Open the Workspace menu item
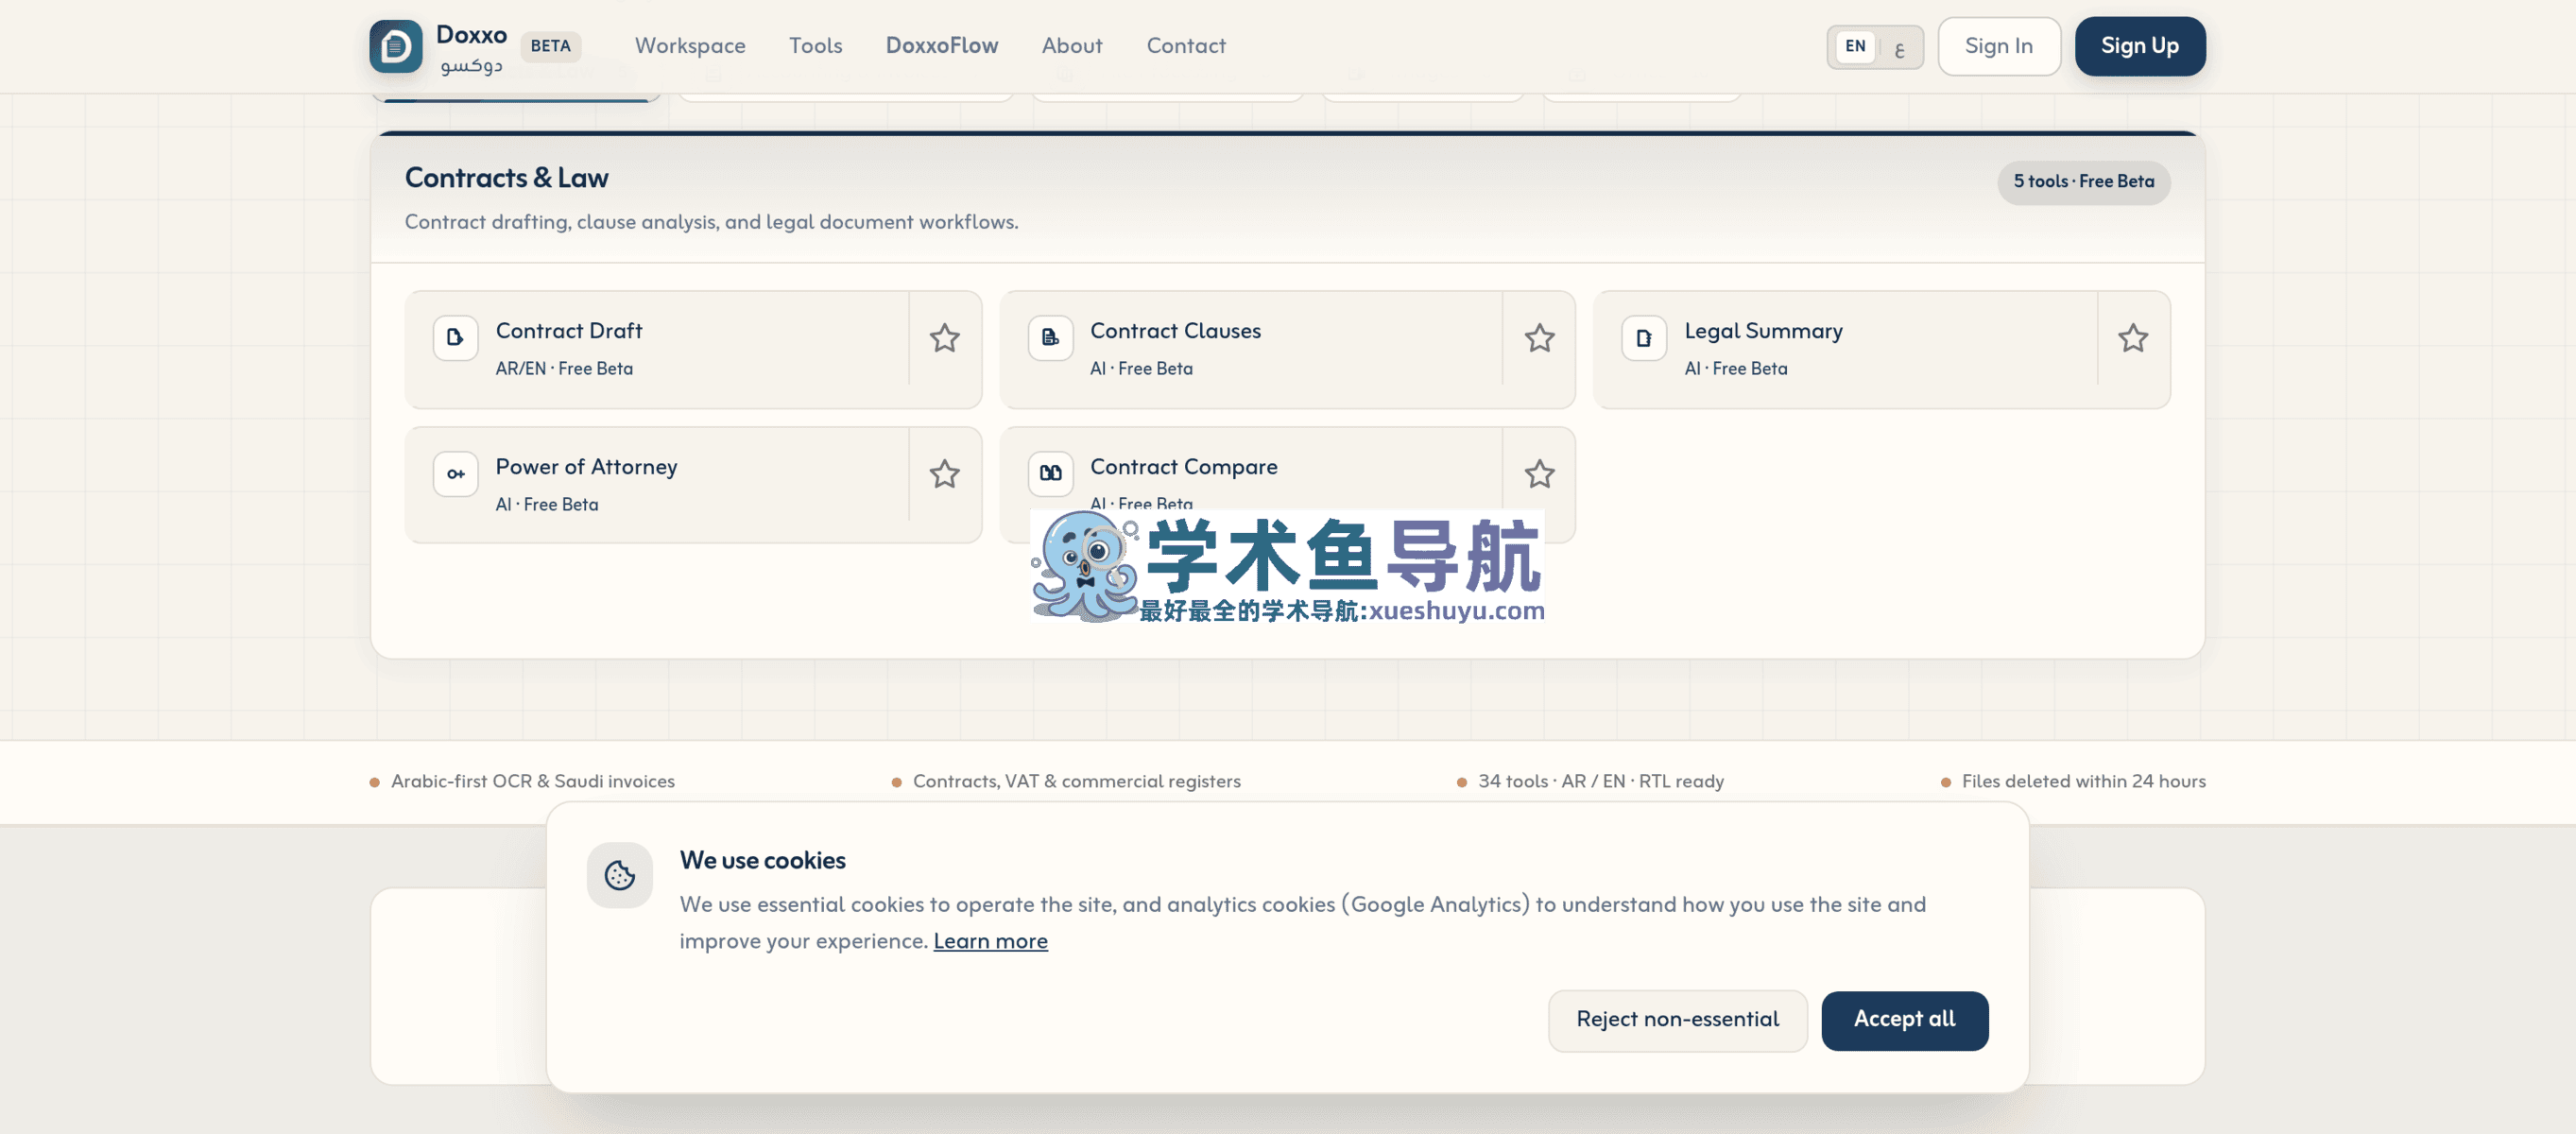Viewport: 2576px width, 1134px height. (690, 46)
